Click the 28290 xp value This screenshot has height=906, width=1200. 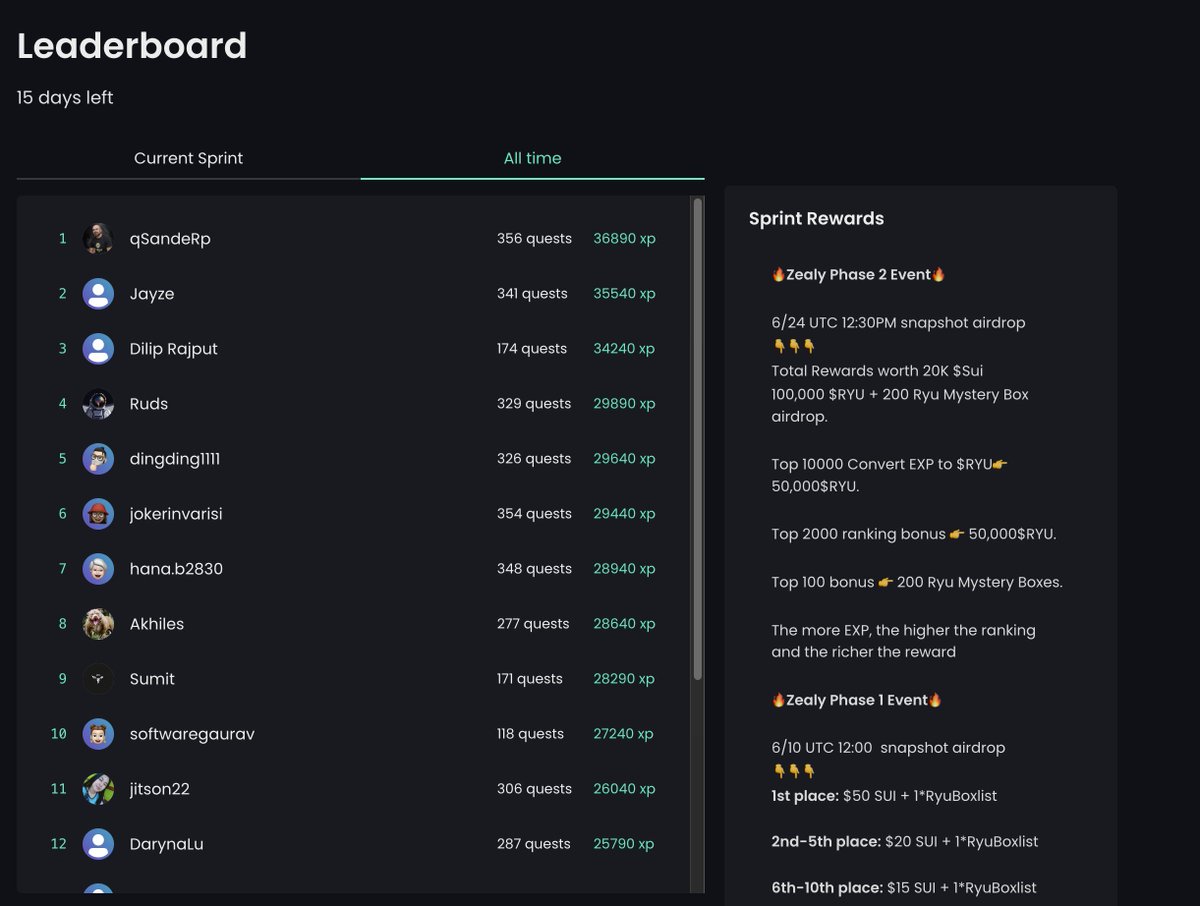(x=624, y=679)
